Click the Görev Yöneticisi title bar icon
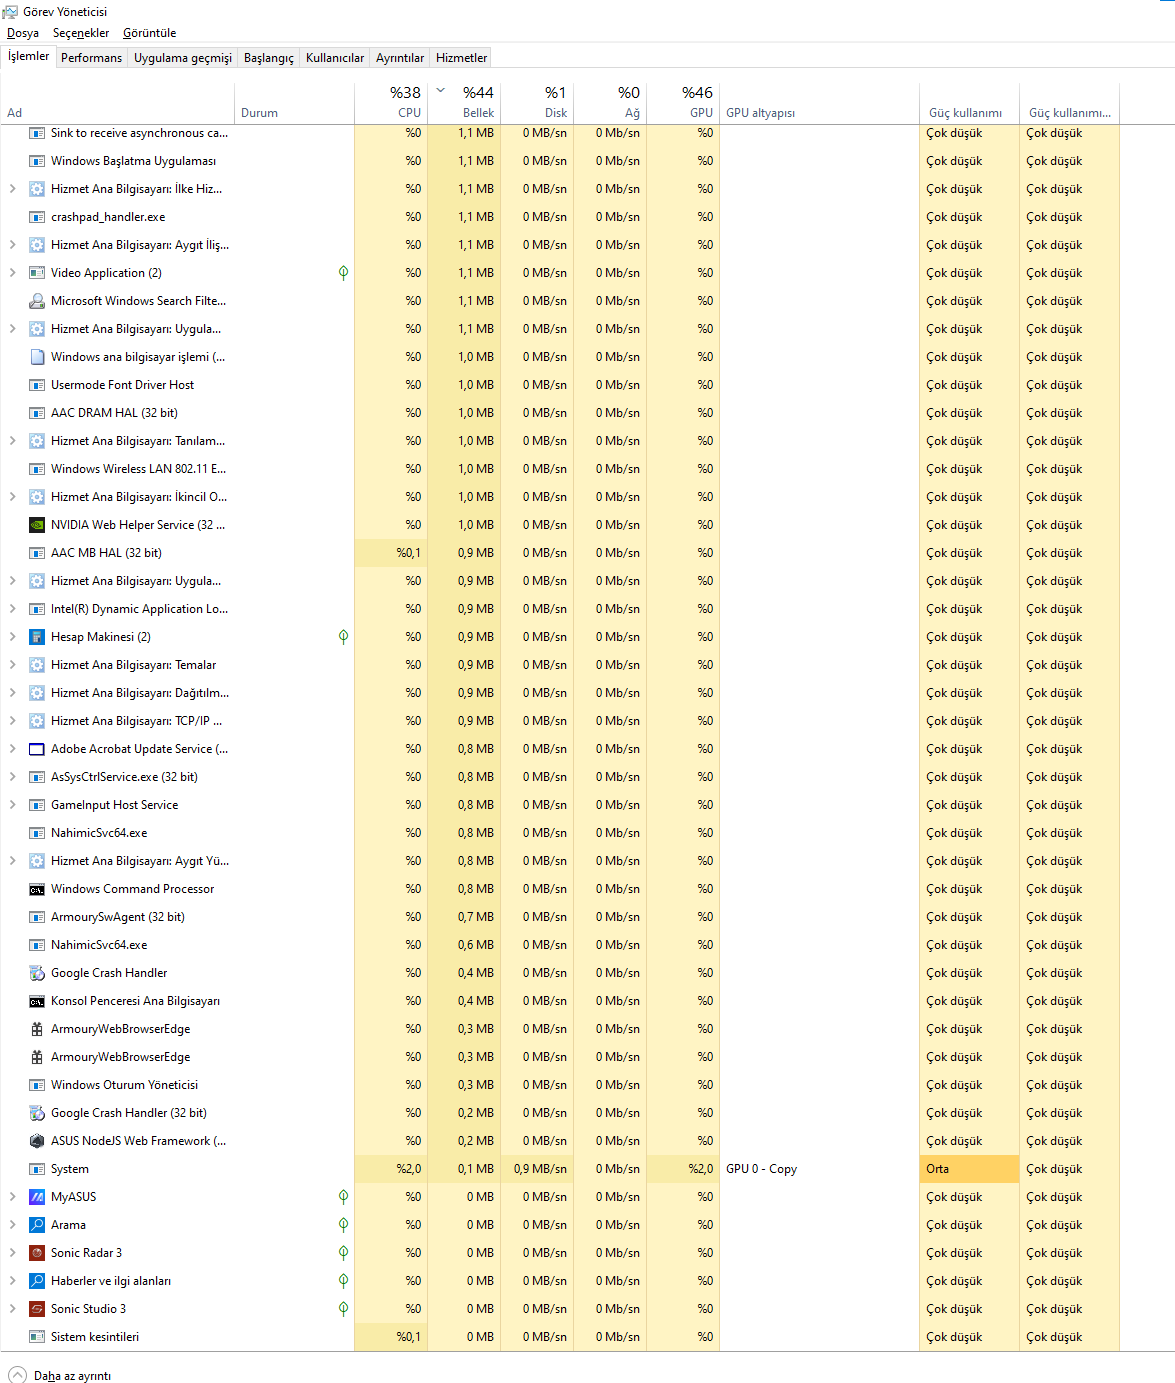1175x1383 pixels. (x=10, y=11)
